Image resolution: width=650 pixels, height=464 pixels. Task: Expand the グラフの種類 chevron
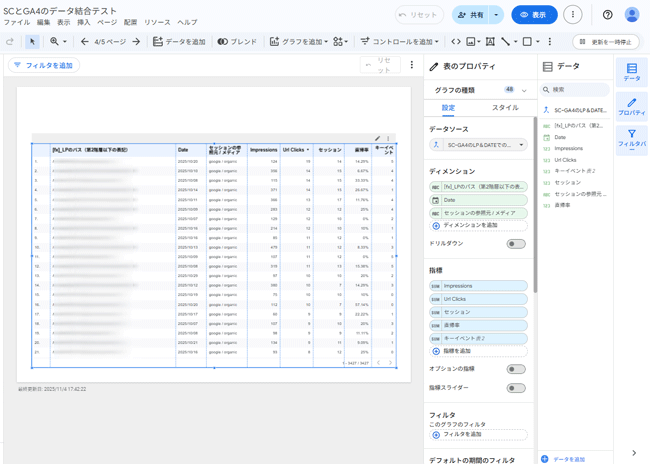click(524, 90)
